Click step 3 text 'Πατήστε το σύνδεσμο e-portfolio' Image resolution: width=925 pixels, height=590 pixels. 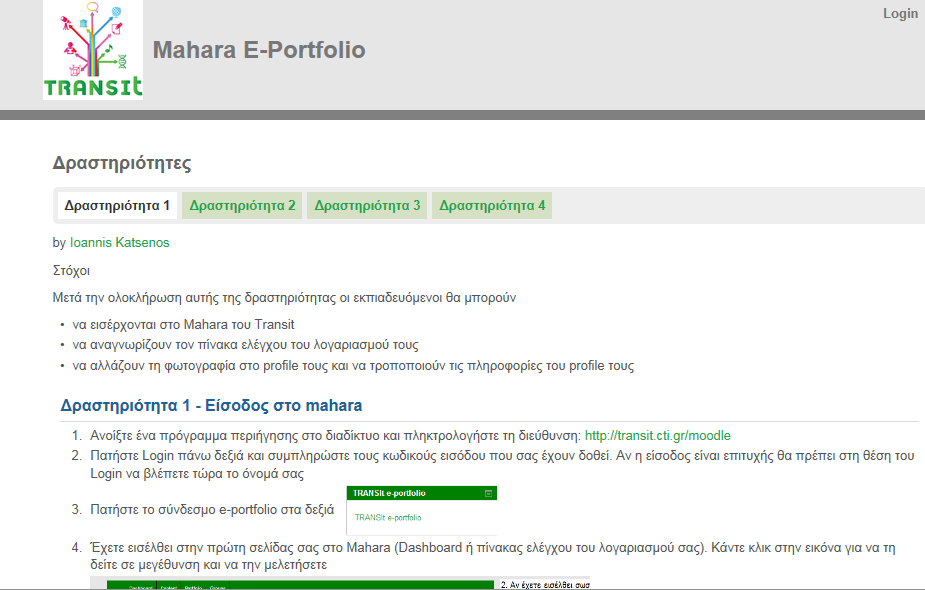coord(212,510)
